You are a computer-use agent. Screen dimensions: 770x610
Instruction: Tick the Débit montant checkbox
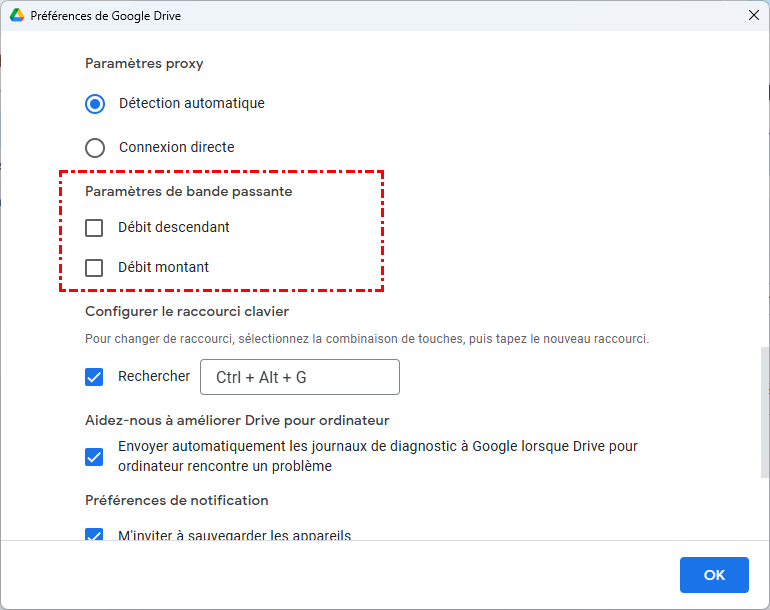[94, 268]
